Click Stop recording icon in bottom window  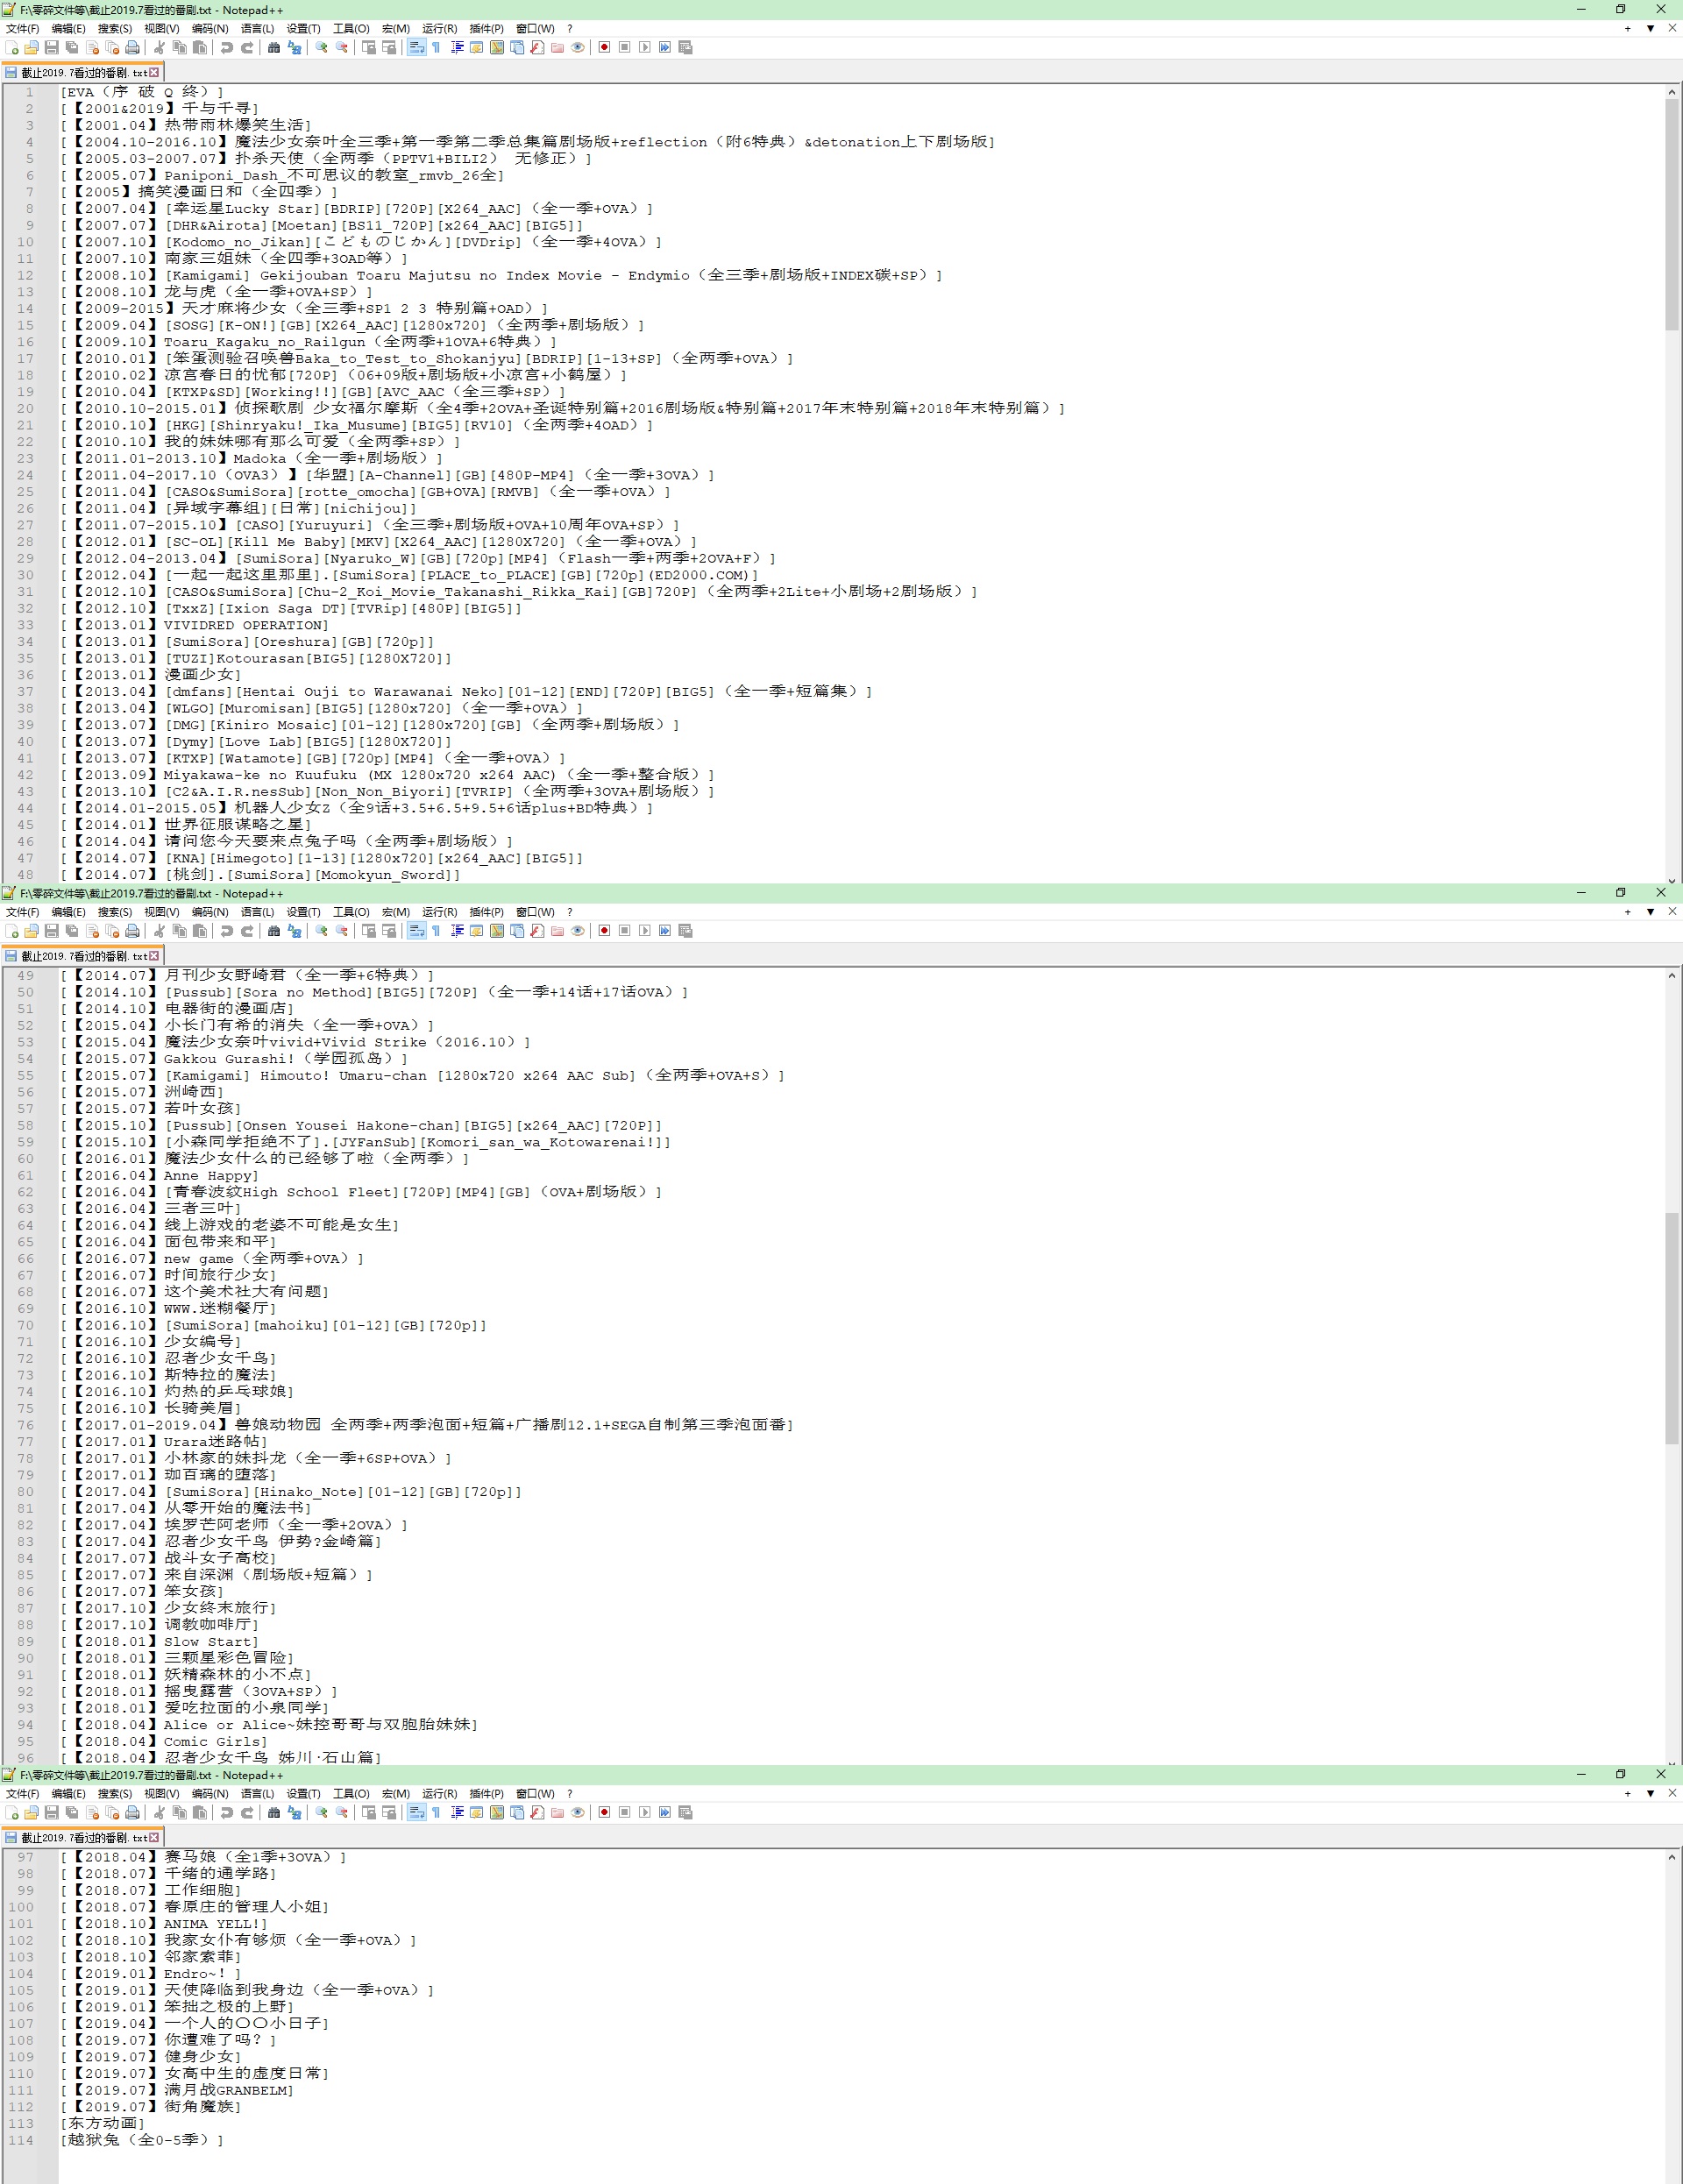coord(625,1812)
